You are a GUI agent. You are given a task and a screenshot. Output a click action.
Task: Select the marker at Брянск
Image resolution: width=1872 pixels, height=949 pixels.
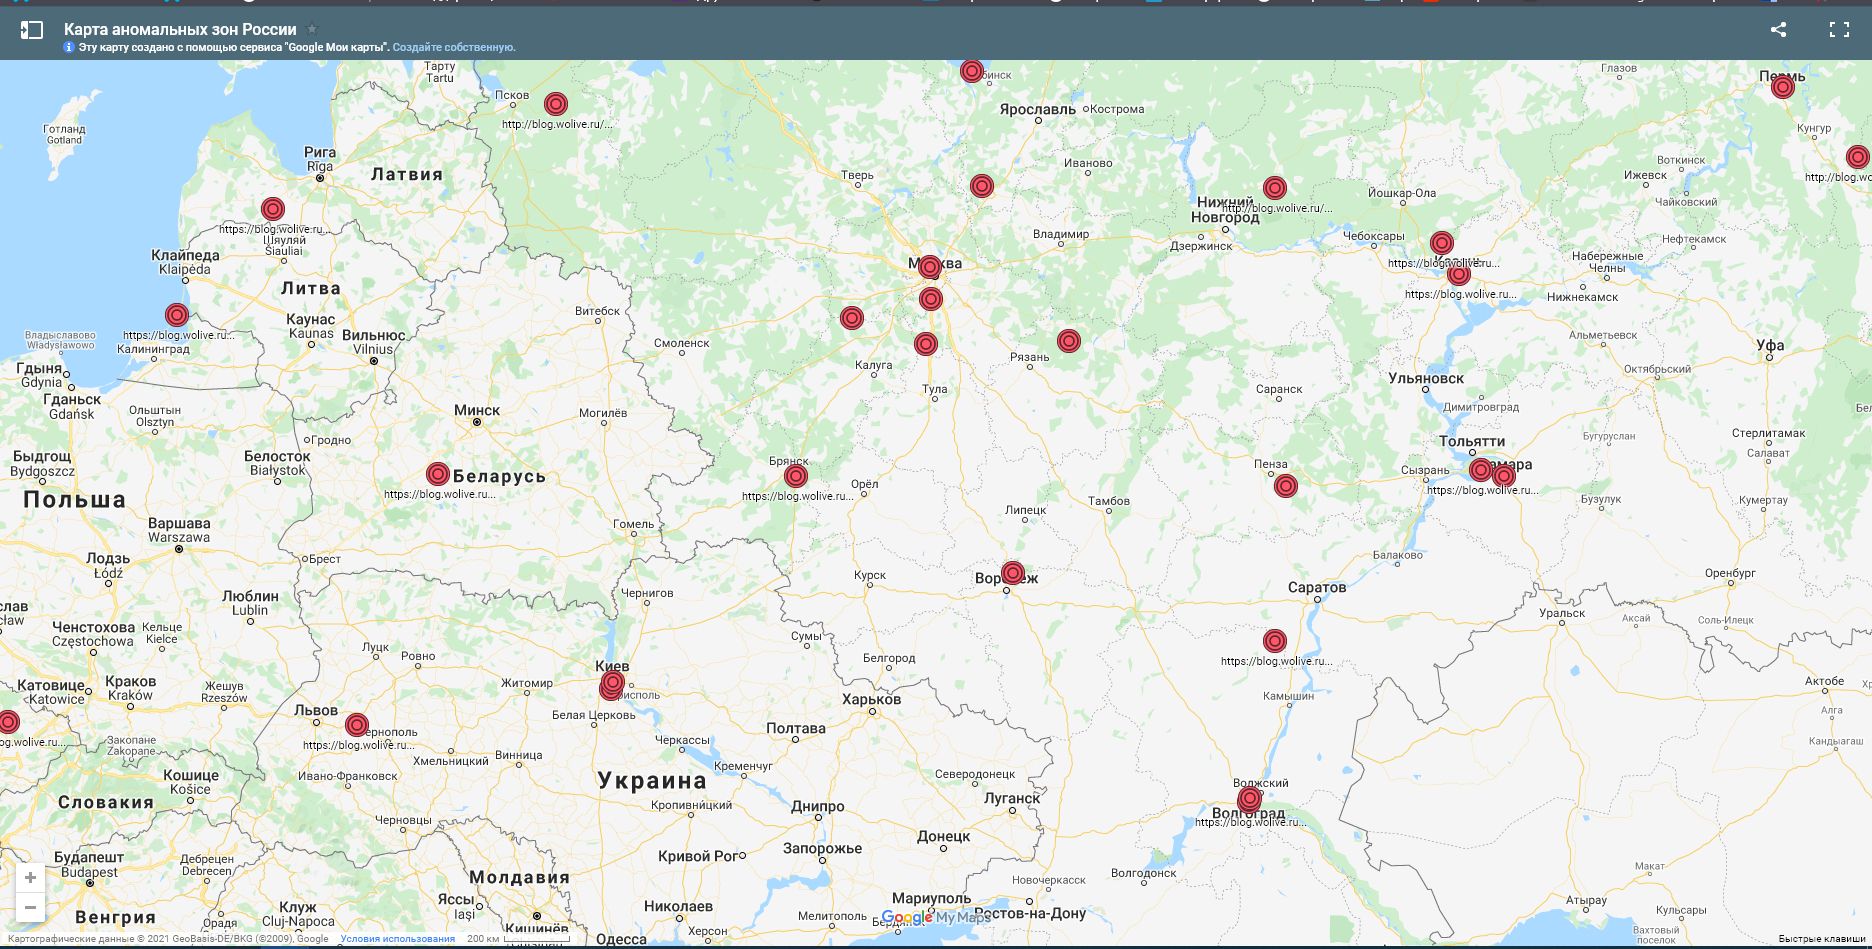[x=796, y=475]
